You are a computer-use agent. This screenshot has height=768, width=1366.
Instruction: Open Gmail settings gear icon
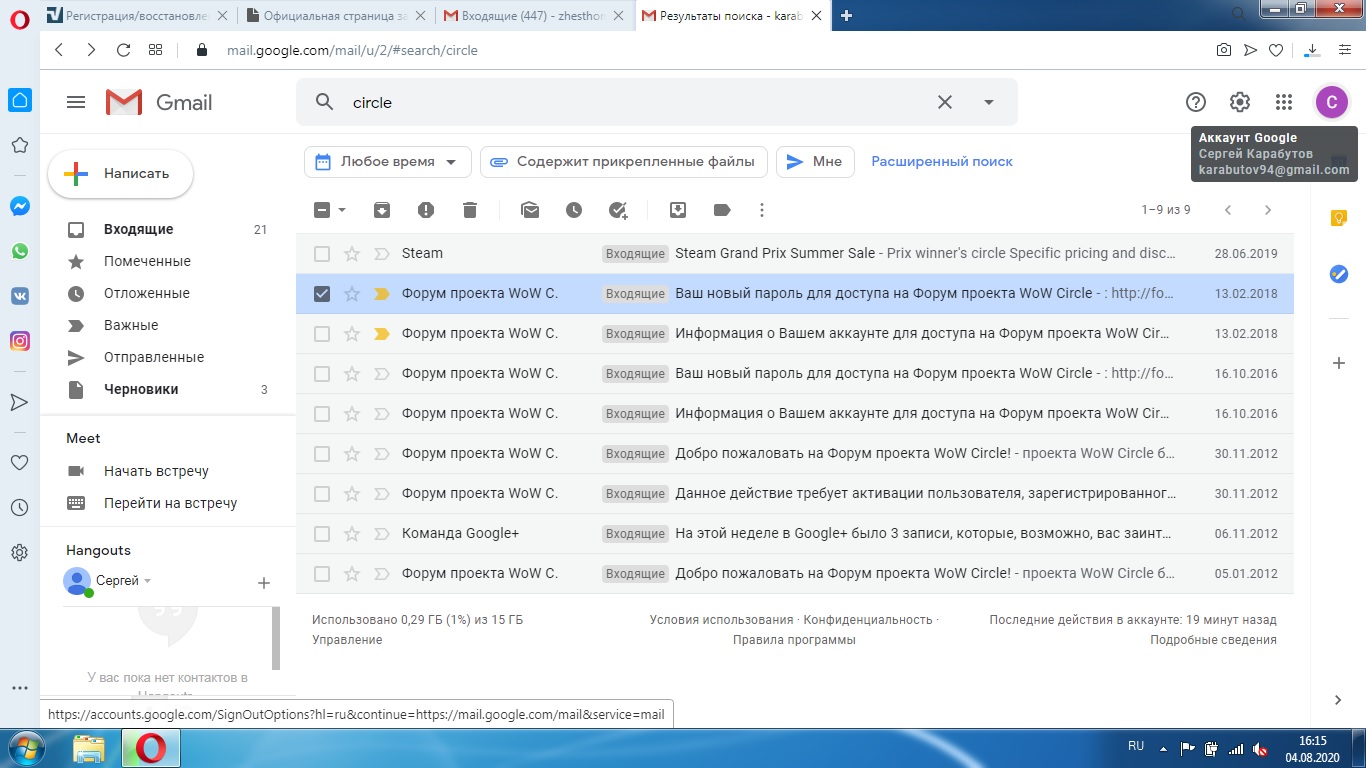tap(1240, 102)
